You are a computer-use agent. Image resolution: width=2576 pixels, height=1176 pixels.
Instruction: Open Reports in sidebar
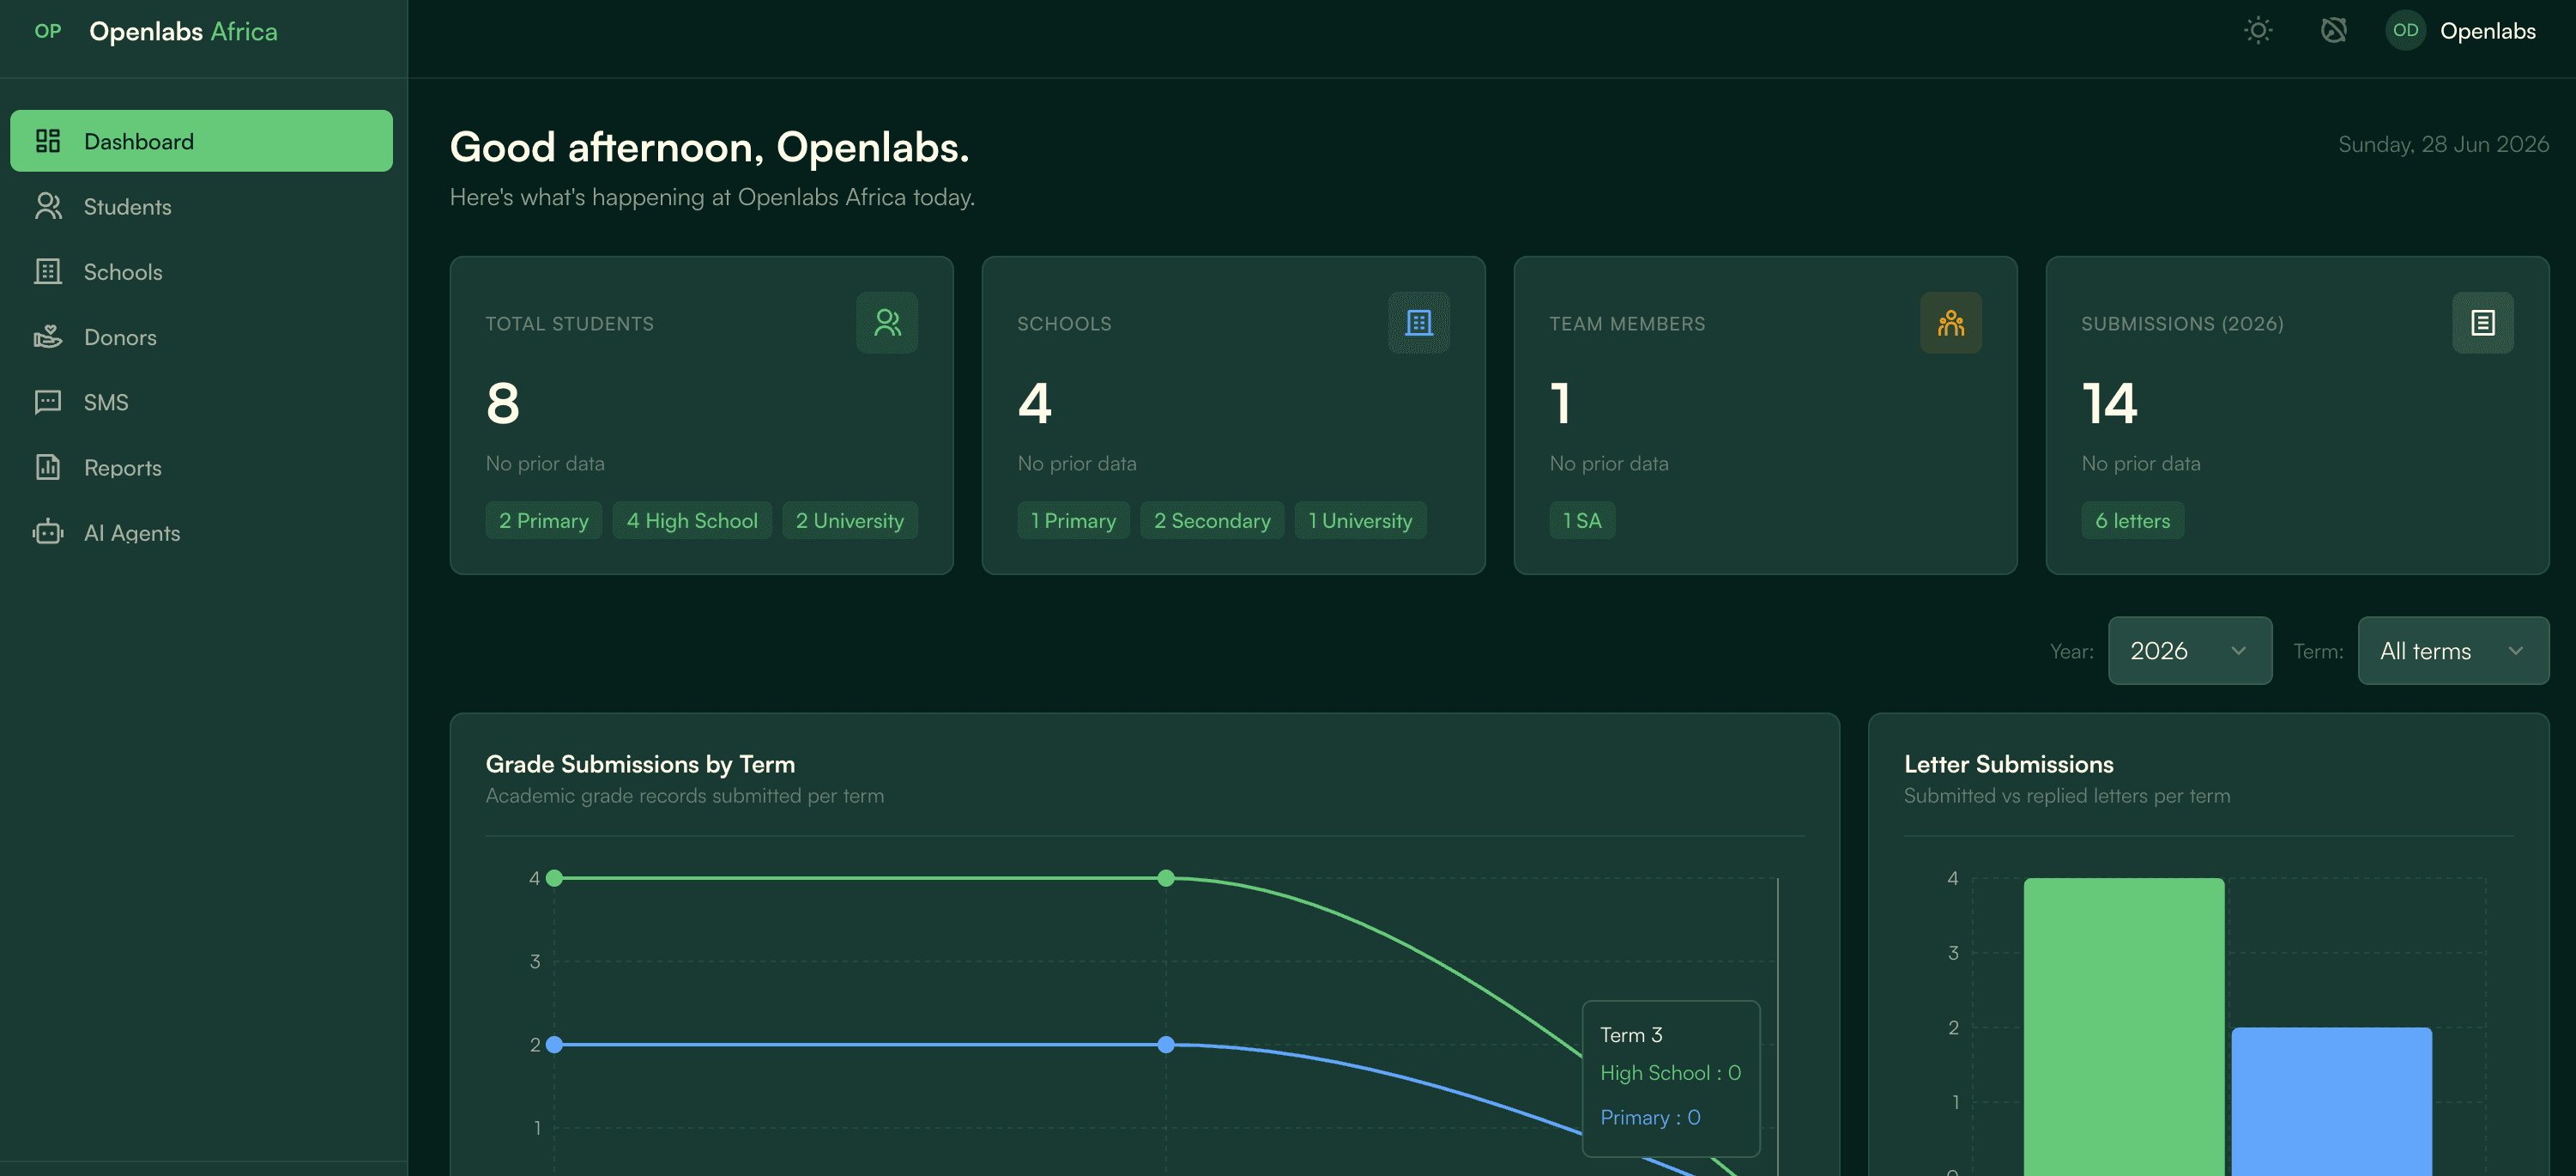tap(201, 467)
